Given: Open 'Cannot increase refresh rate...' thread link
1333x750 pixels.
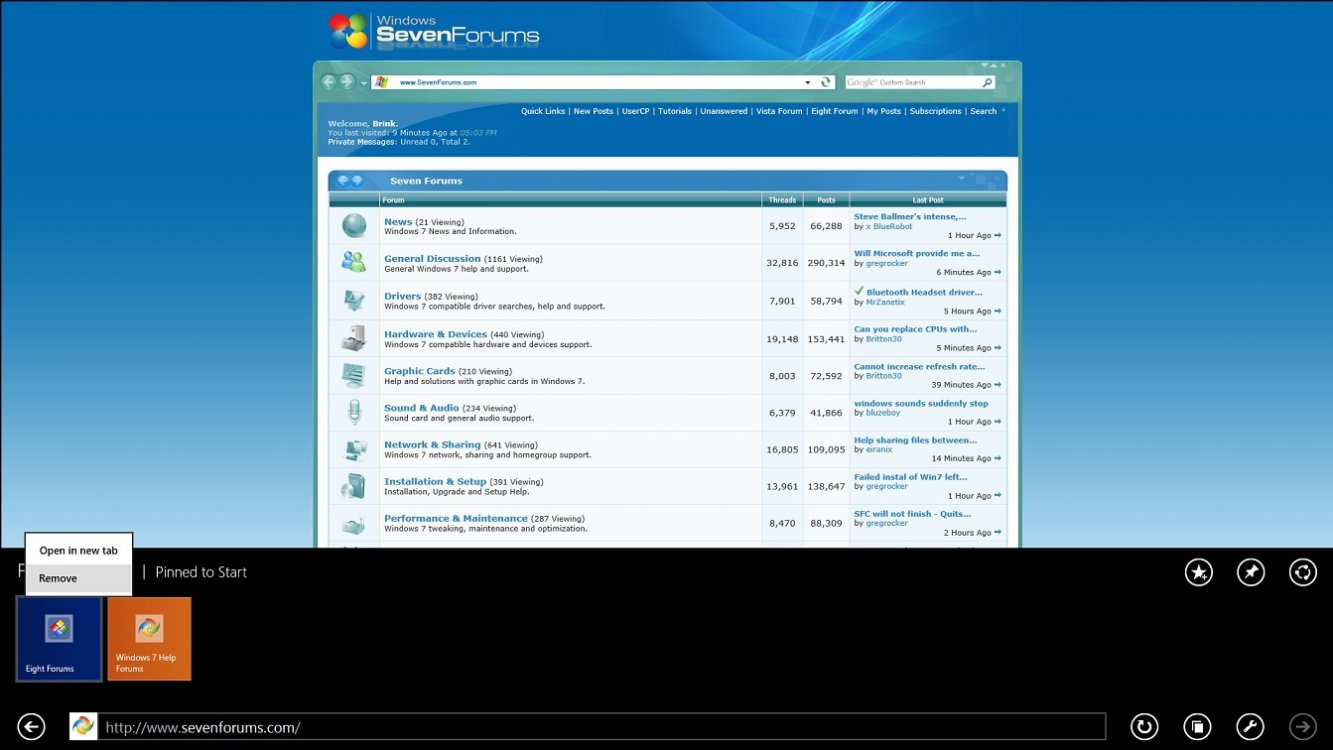Looking at the screenshot, I should (x=919, y=366).
